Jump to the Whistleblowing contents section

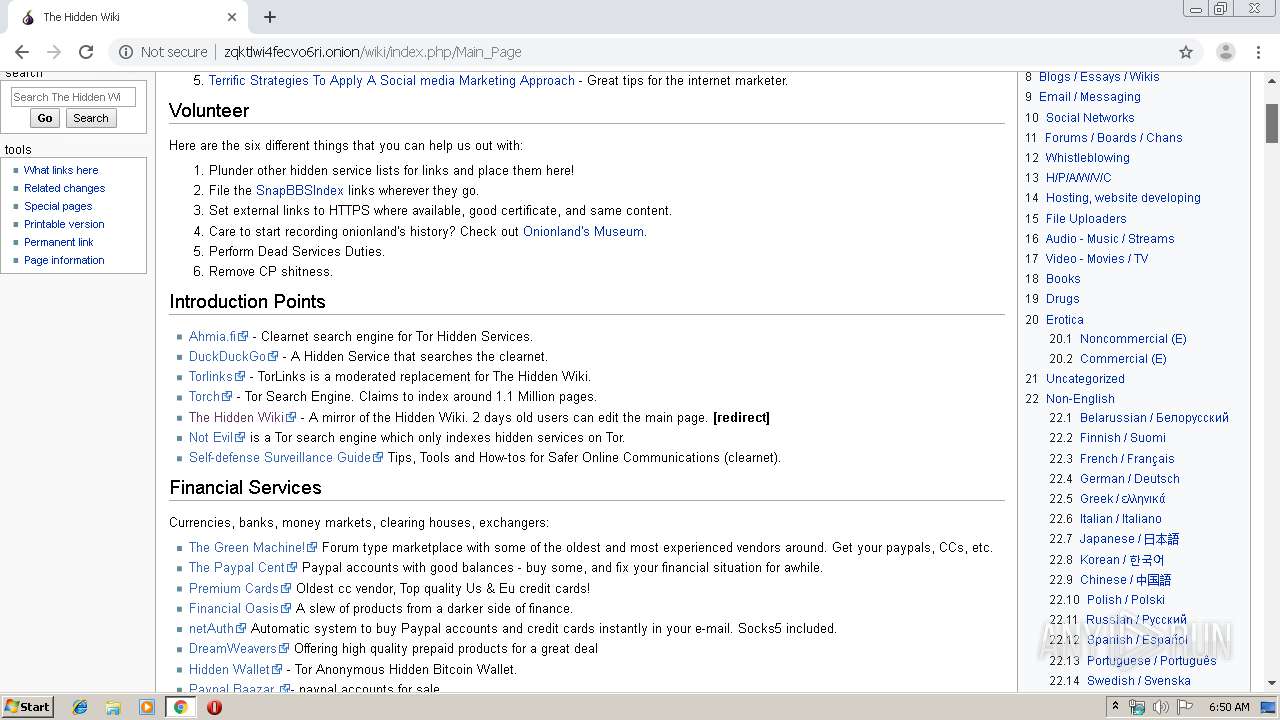point(1087,158)
